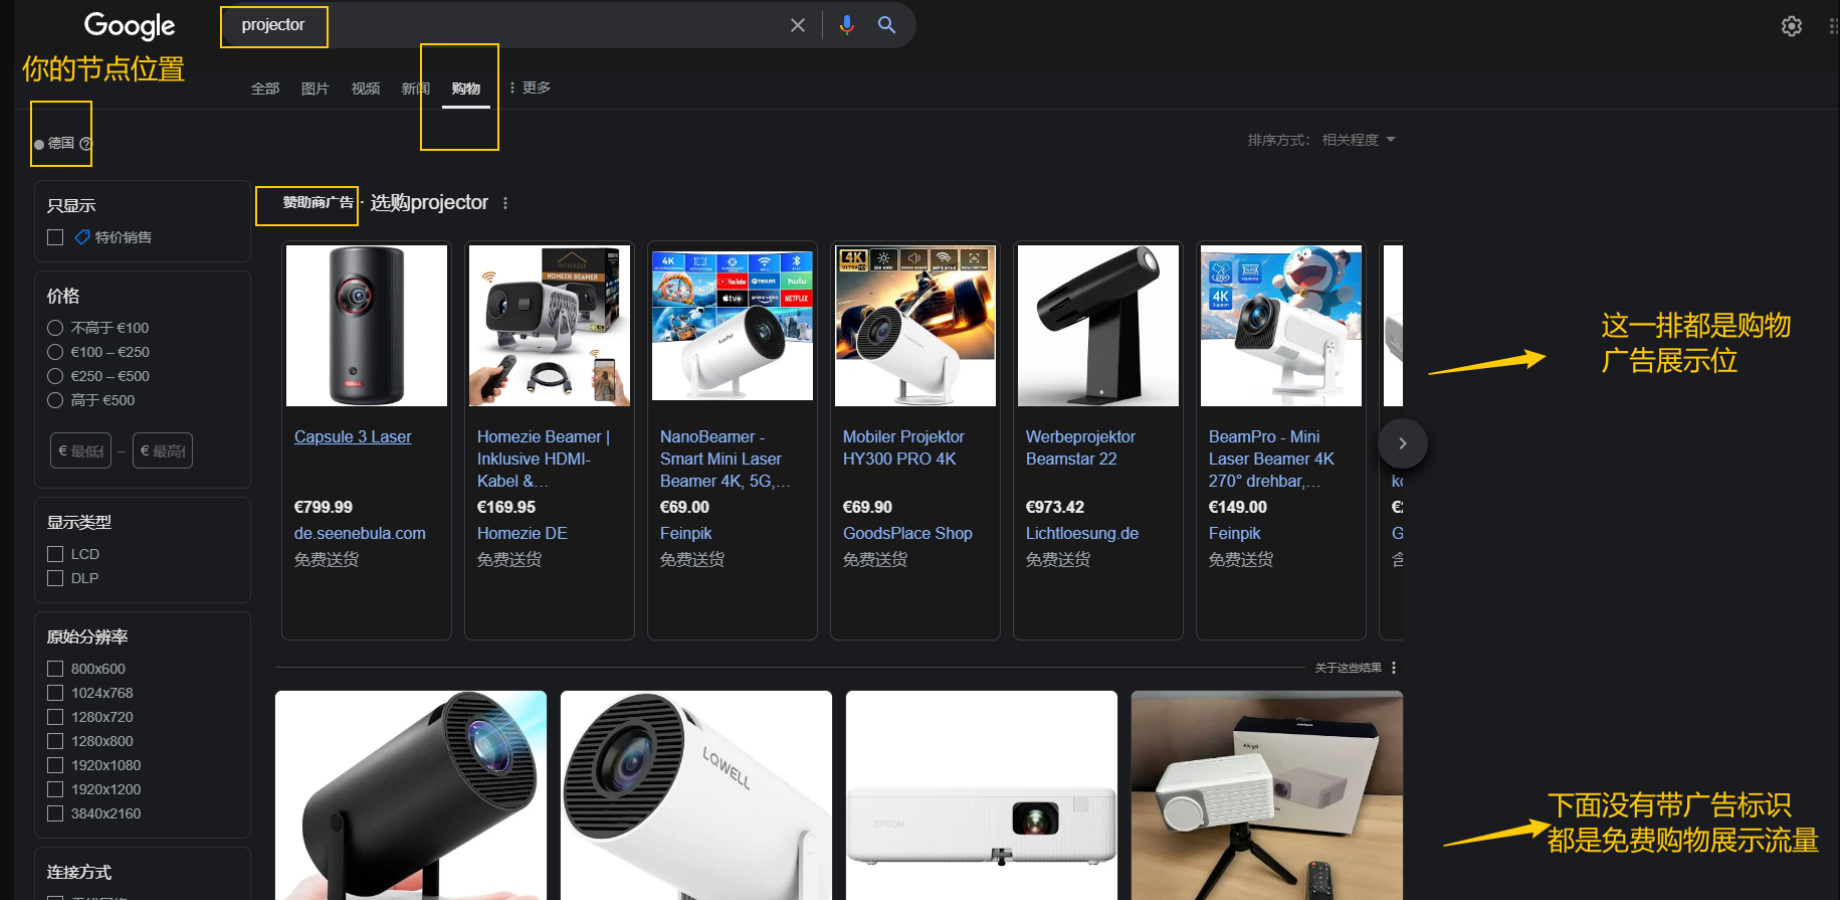Open three-dot menu beside 选购projector
1840x900 pixels.
(x=505, y=203)
